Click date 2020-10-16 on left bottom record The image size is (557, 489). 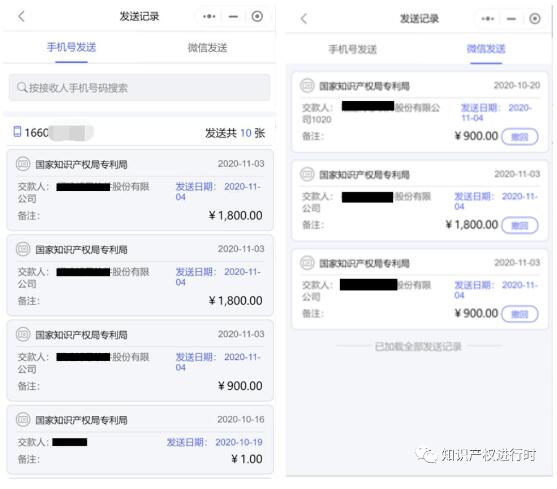[241, 419]
